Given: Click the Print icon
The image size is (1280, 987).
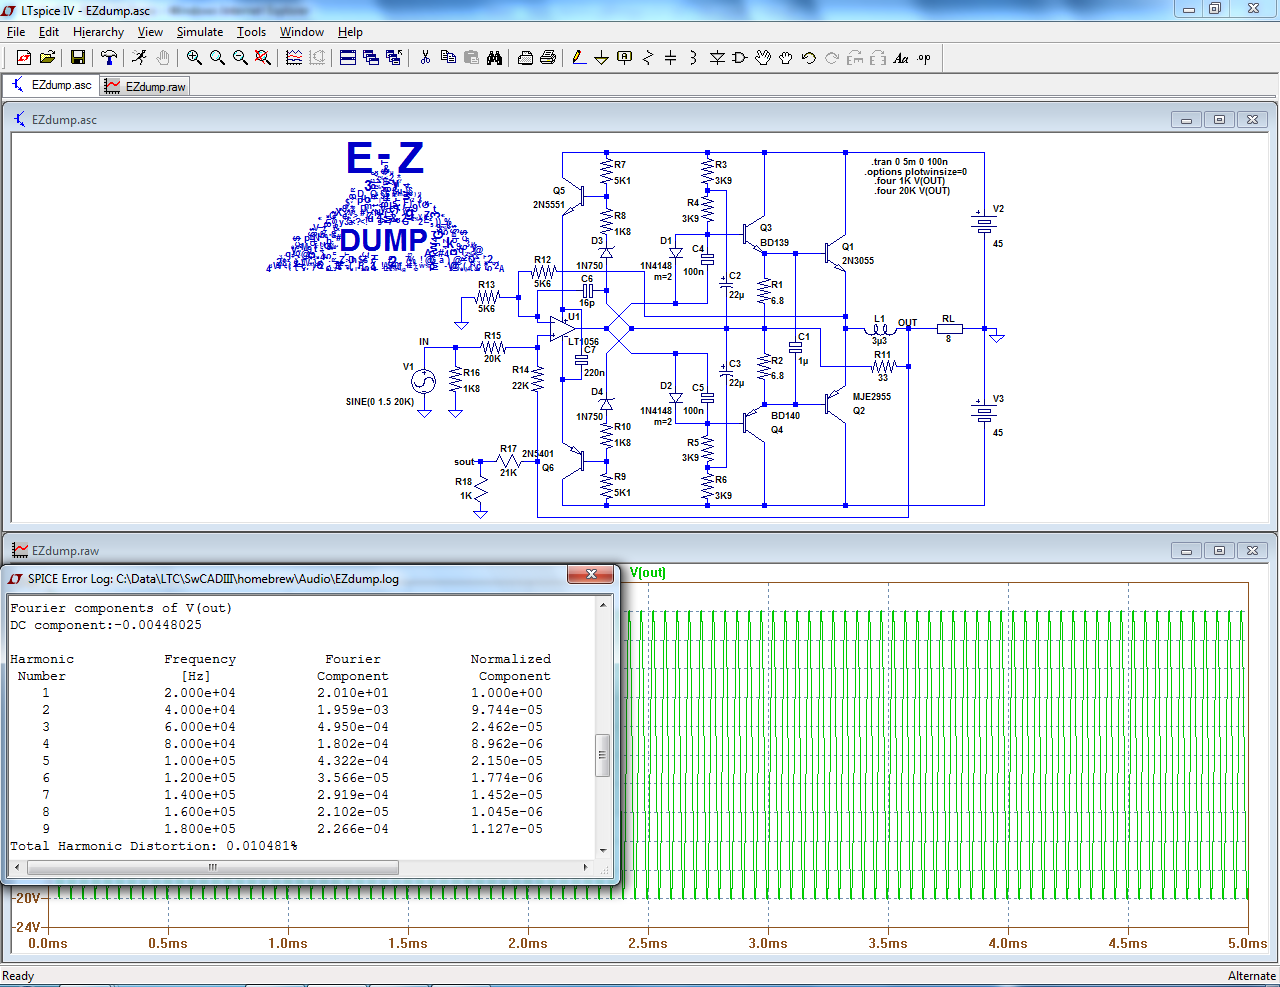Looking at the screenshot, I should click(548, 58).
